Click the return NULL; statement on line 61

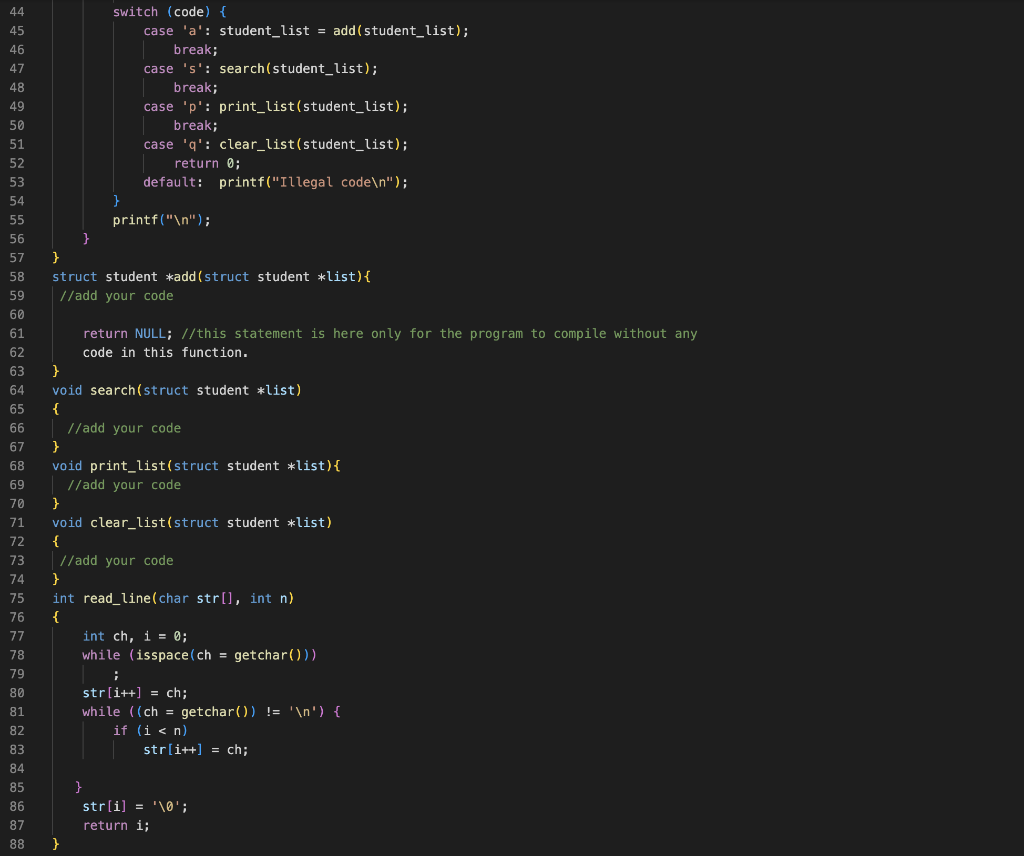pyautogui.click(x=128, y=334)
